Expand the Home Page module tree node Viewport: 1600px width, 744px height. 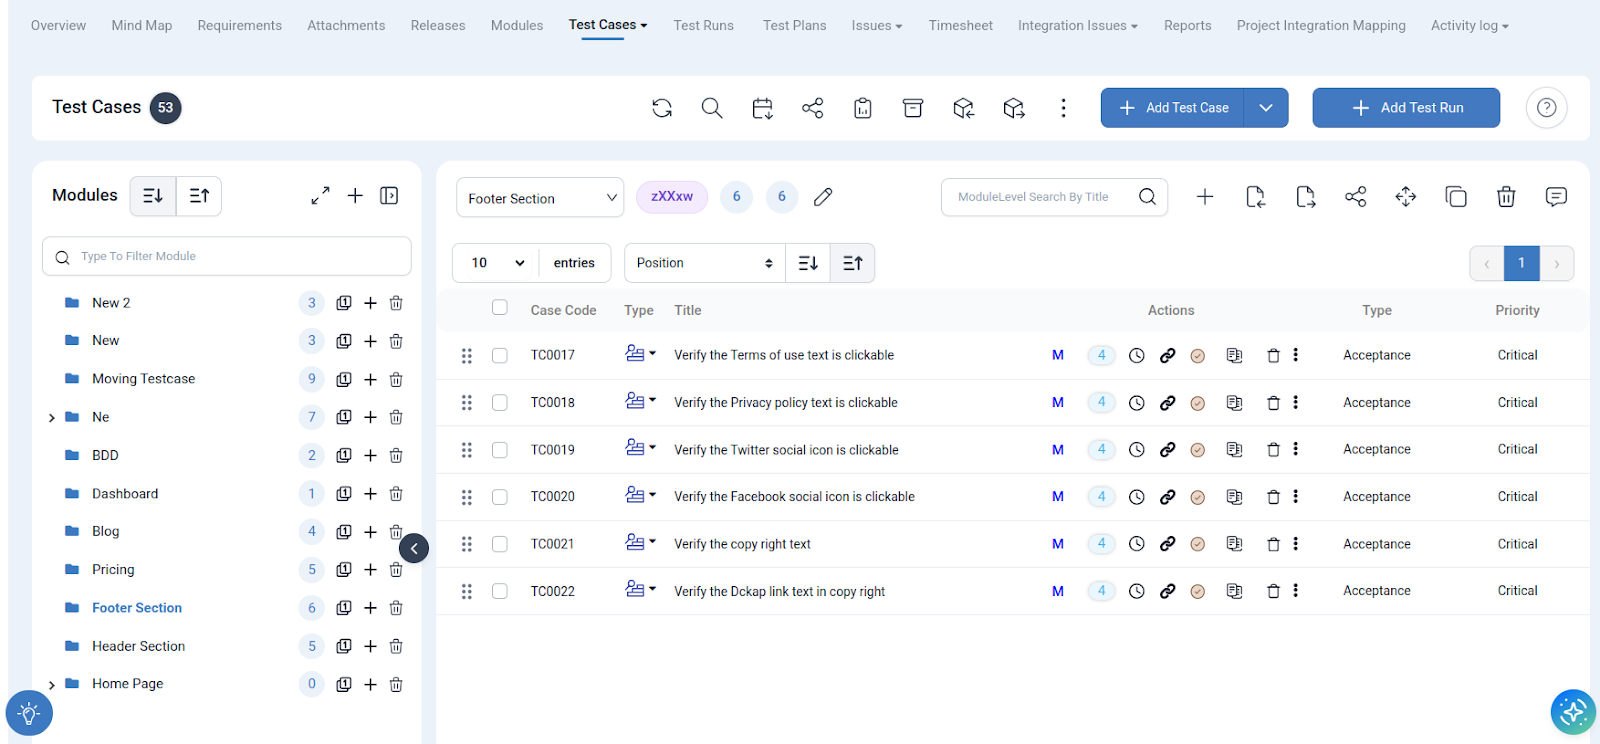[52, 685]
